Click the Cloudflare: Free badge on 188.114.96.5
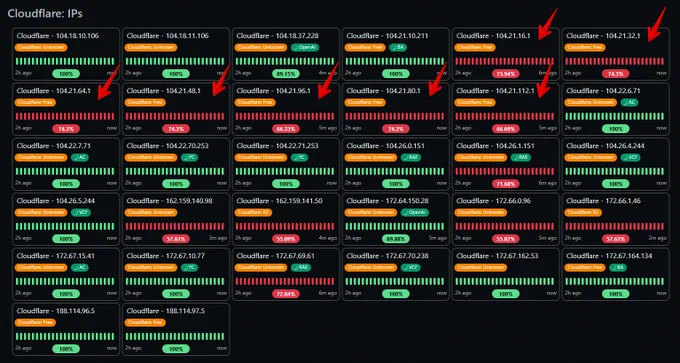 click(35, 323)
